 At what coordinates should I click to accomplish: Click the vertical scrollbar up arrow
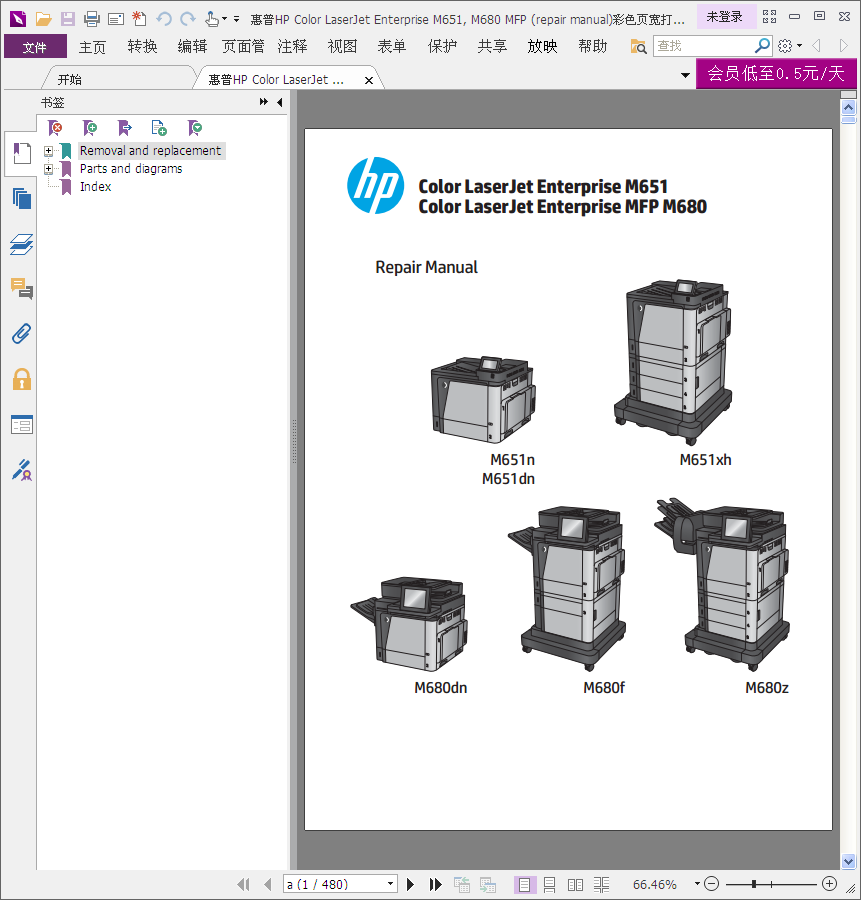click(x=848, y=108)
